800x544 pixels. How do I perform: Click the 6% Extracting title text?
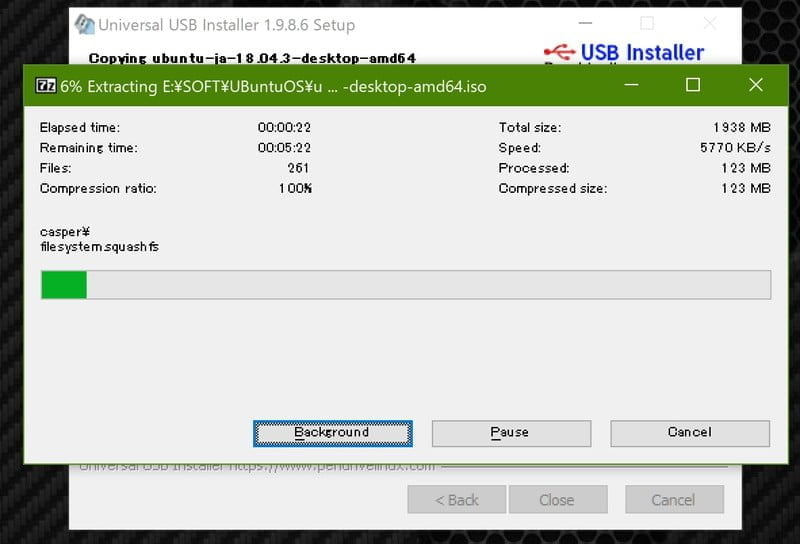(273, 87)
